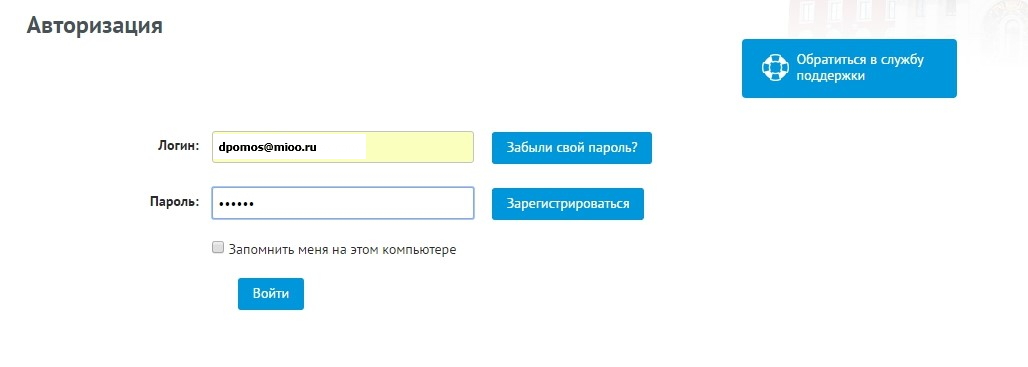Click the 'Авторизация' page heading
The image size is (1028, 367).
click(x=94, y=26)
